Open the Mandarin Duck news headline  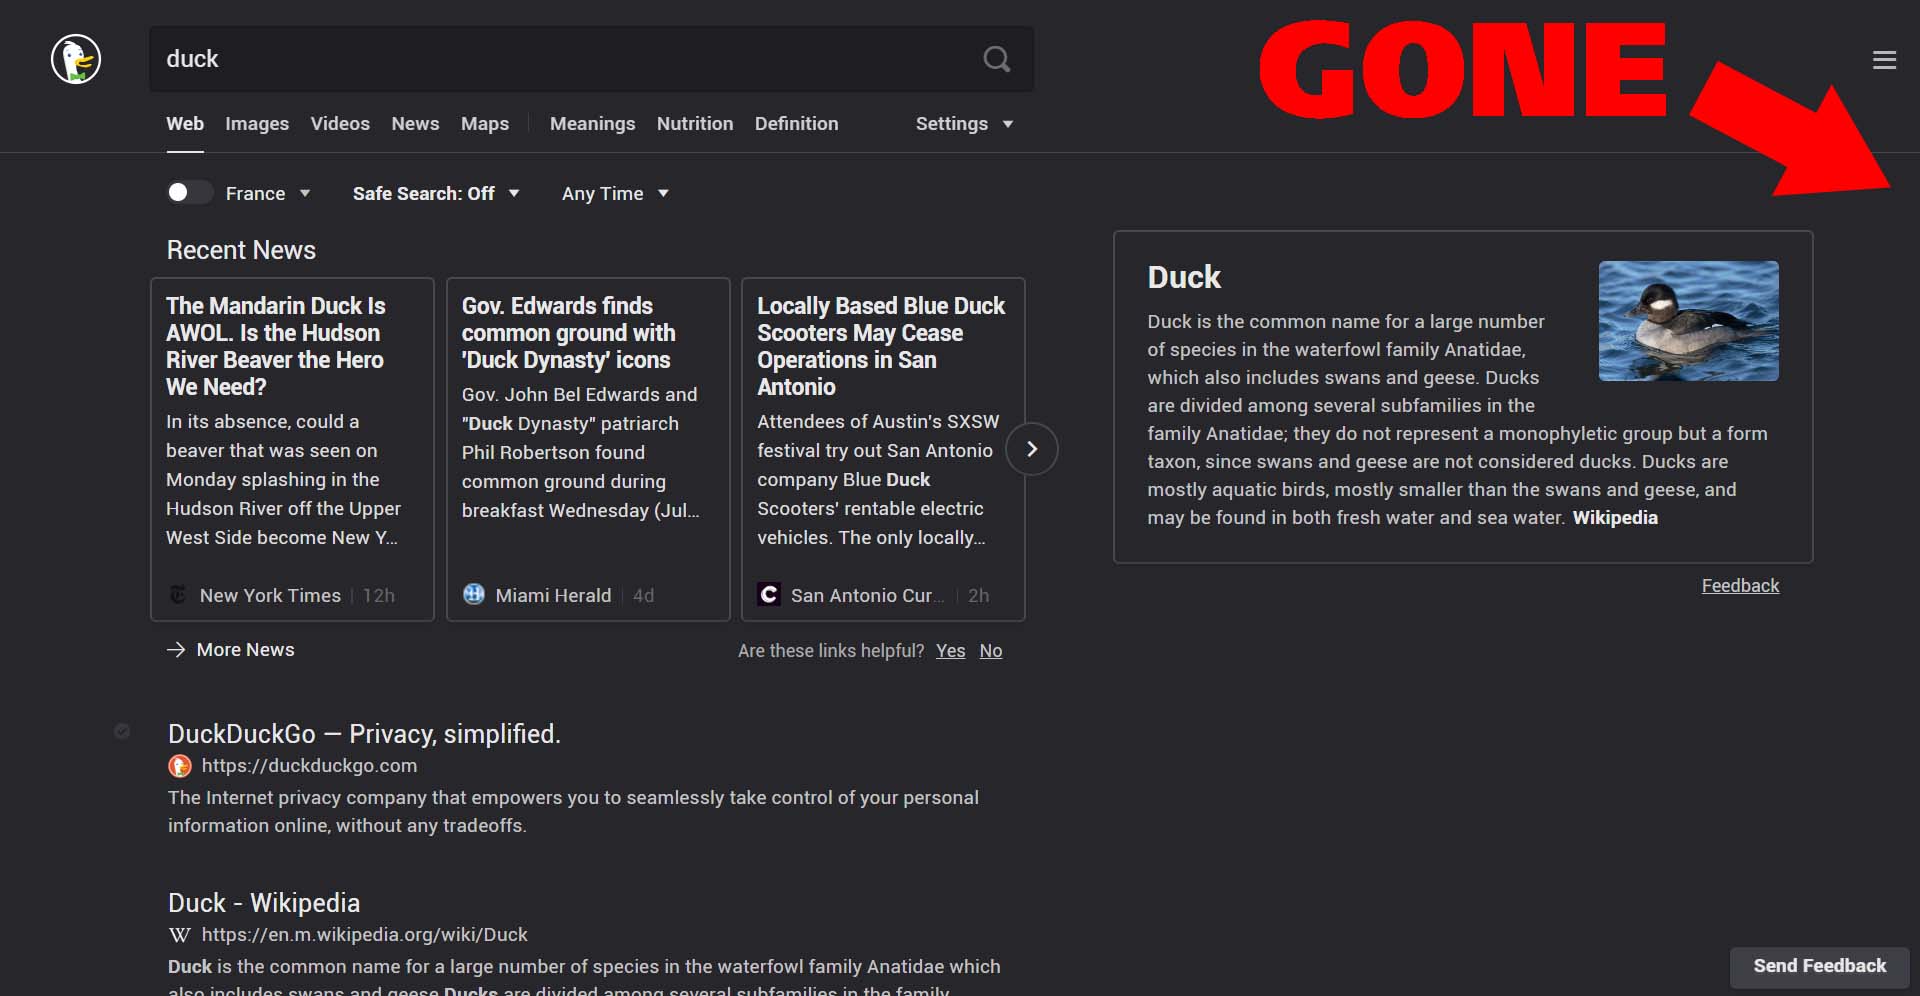click(276, 346)
